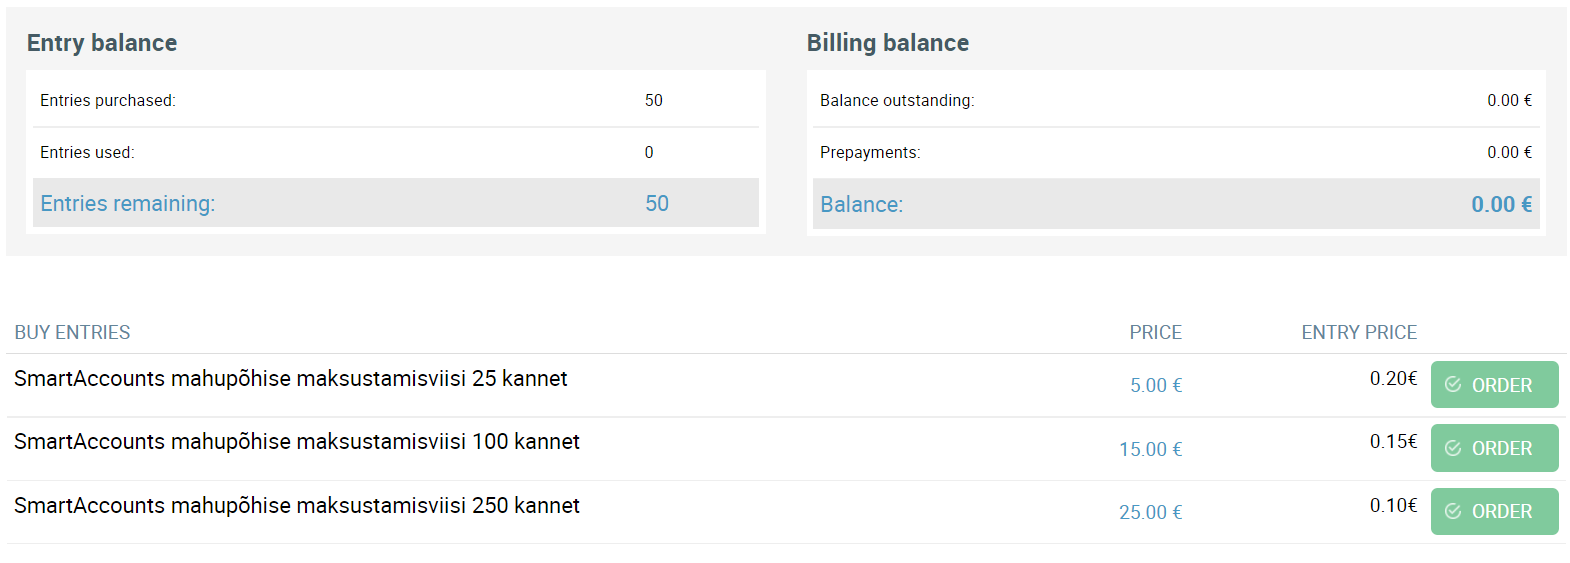This screenshot has height=563, width=1570.
Task: Click the entries remaining value 50
Action: (x=657, y=203)
